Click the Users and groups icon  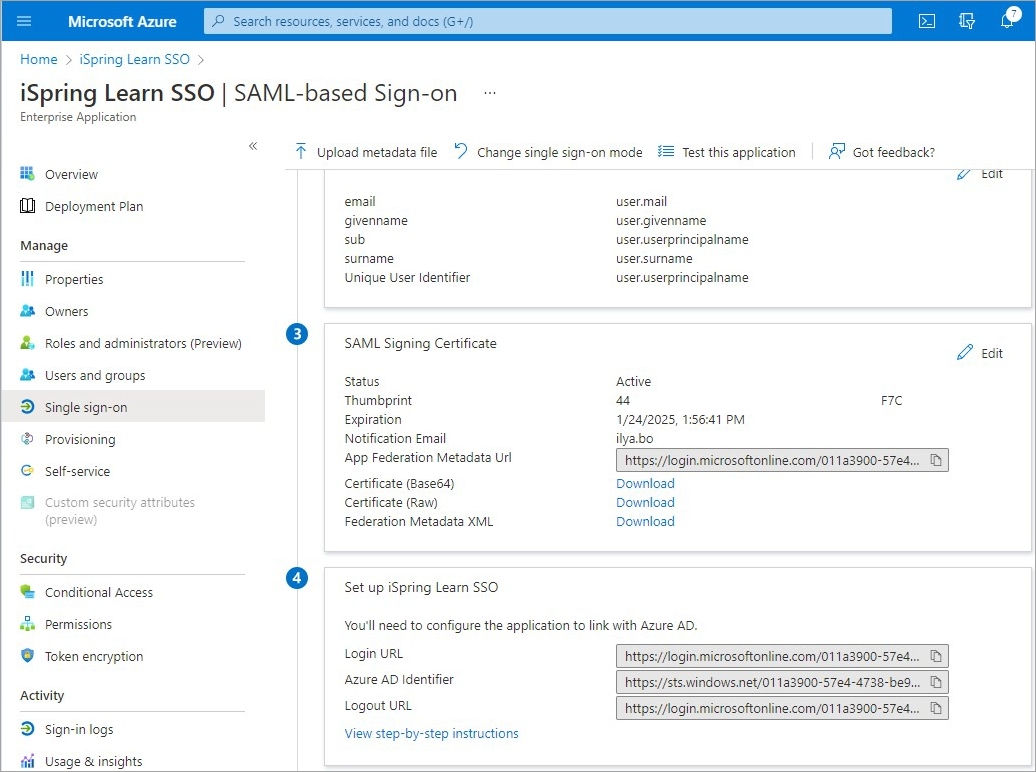(x=27, y=375)
